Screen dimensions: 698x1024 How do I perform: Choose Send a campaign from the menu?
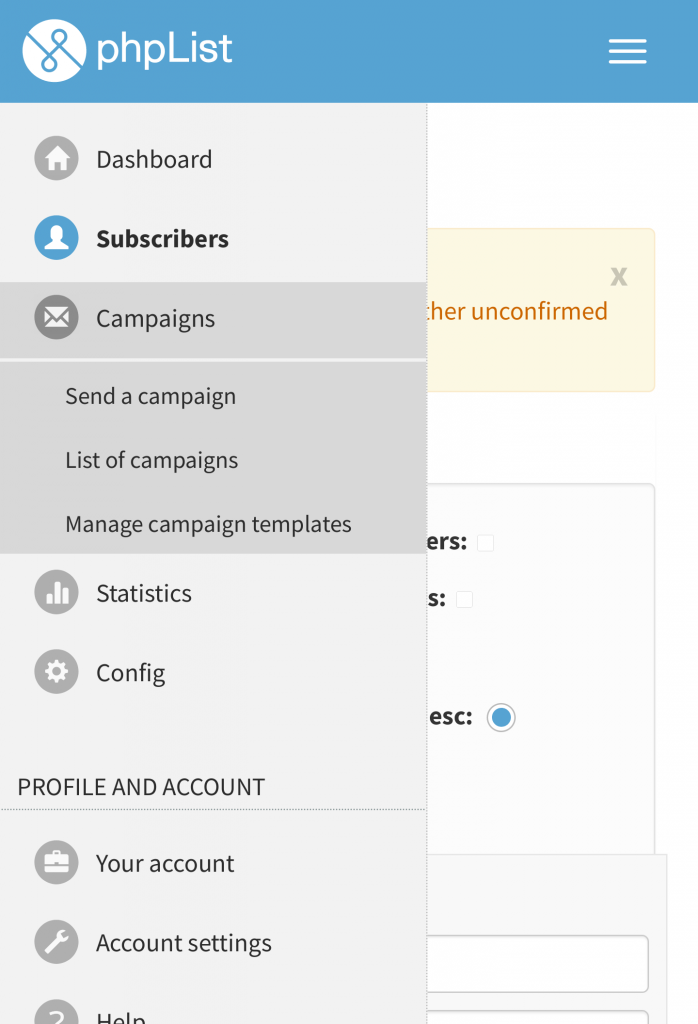150,396
